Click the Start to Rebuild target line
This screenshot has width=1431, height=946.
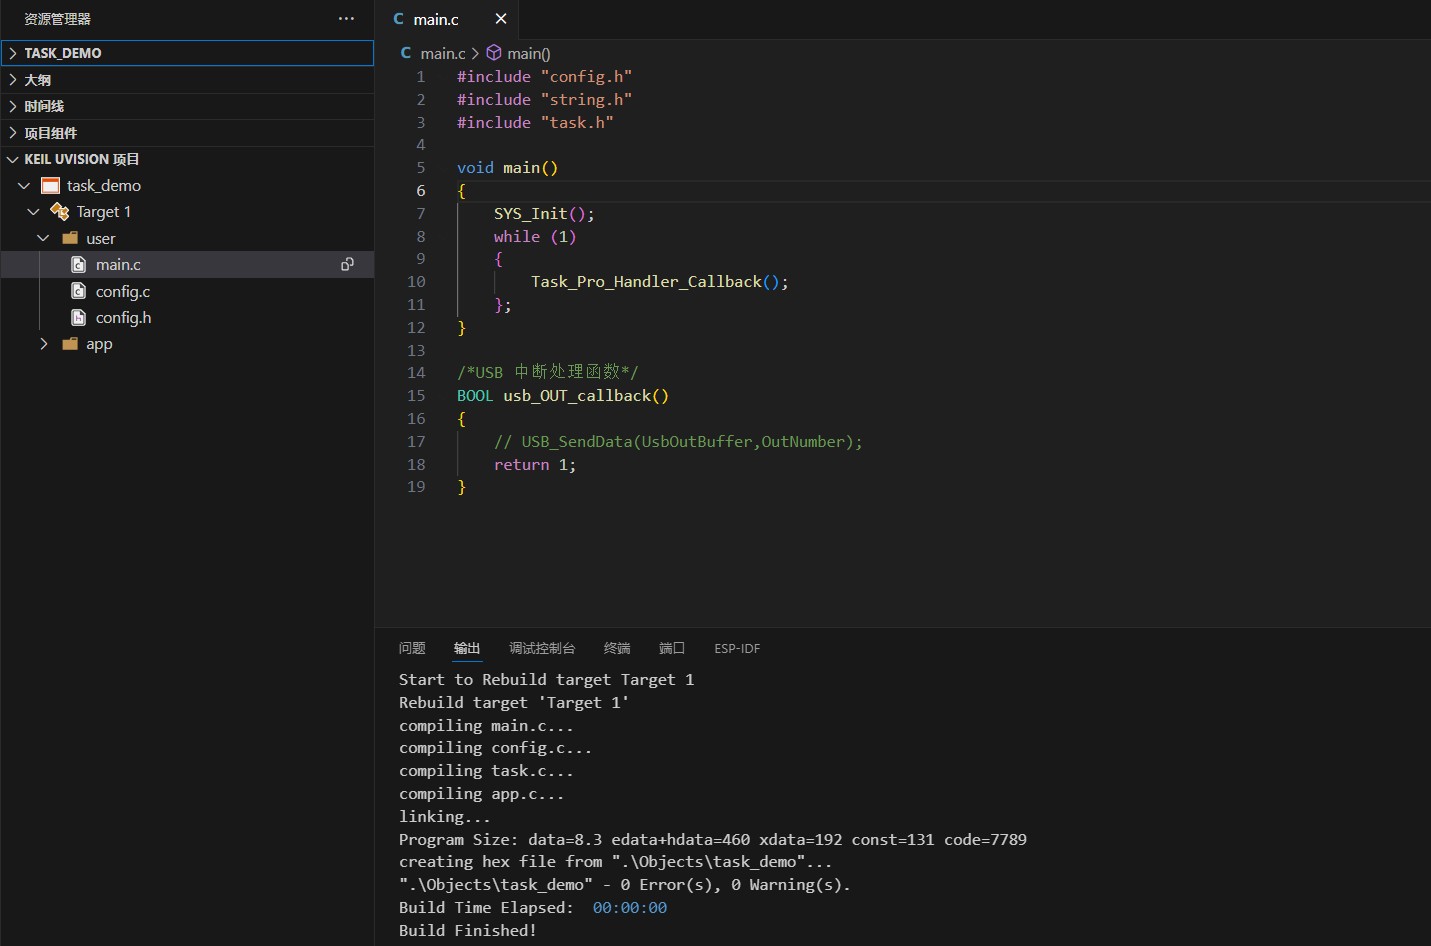[x=546, y=680]
